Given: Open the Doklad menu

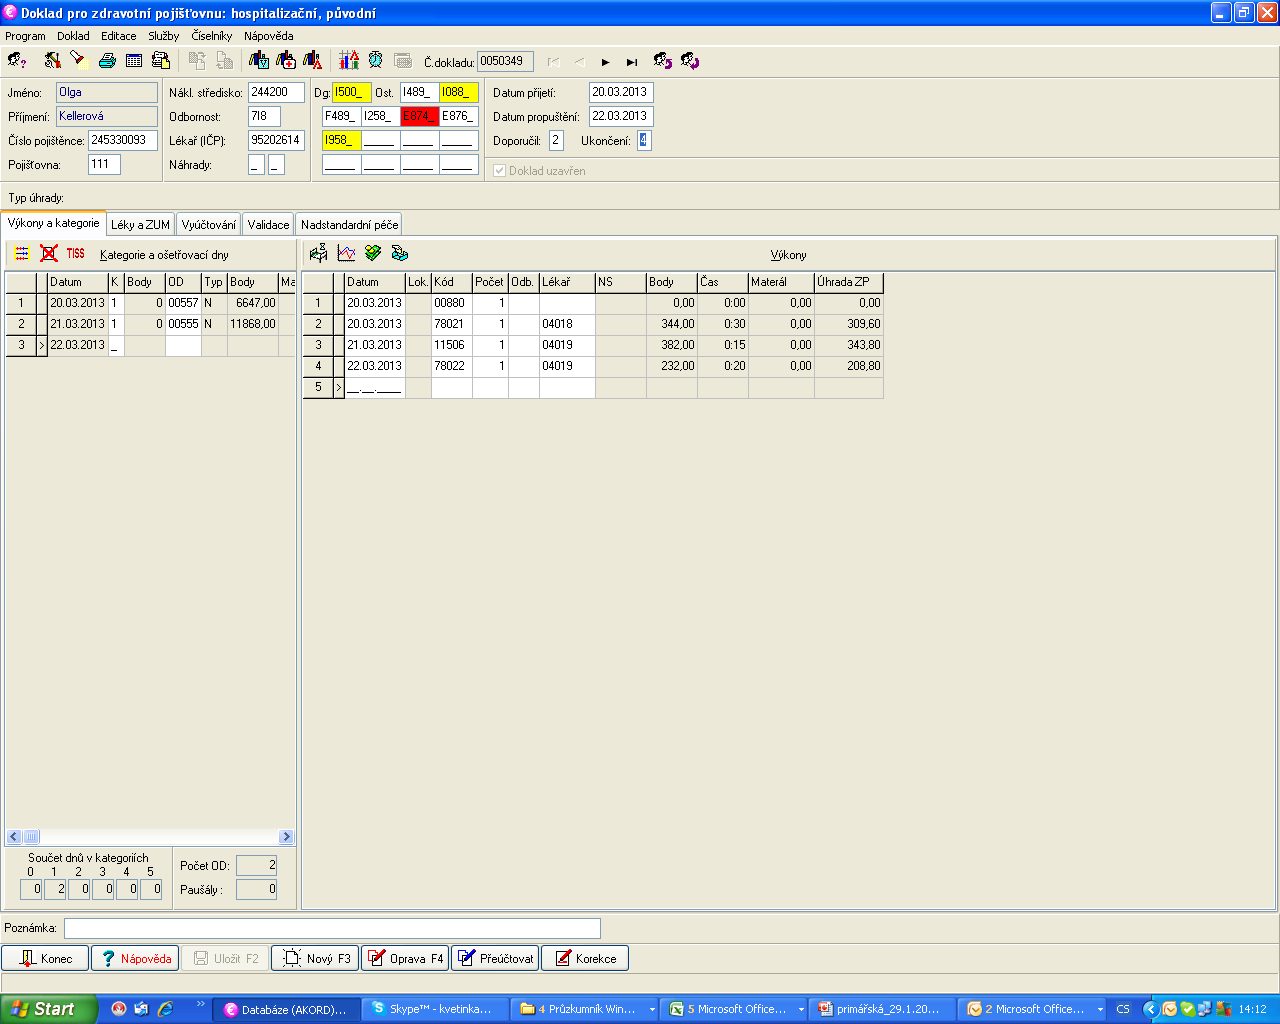Looking at the screenshot, I should pos(73,36).
